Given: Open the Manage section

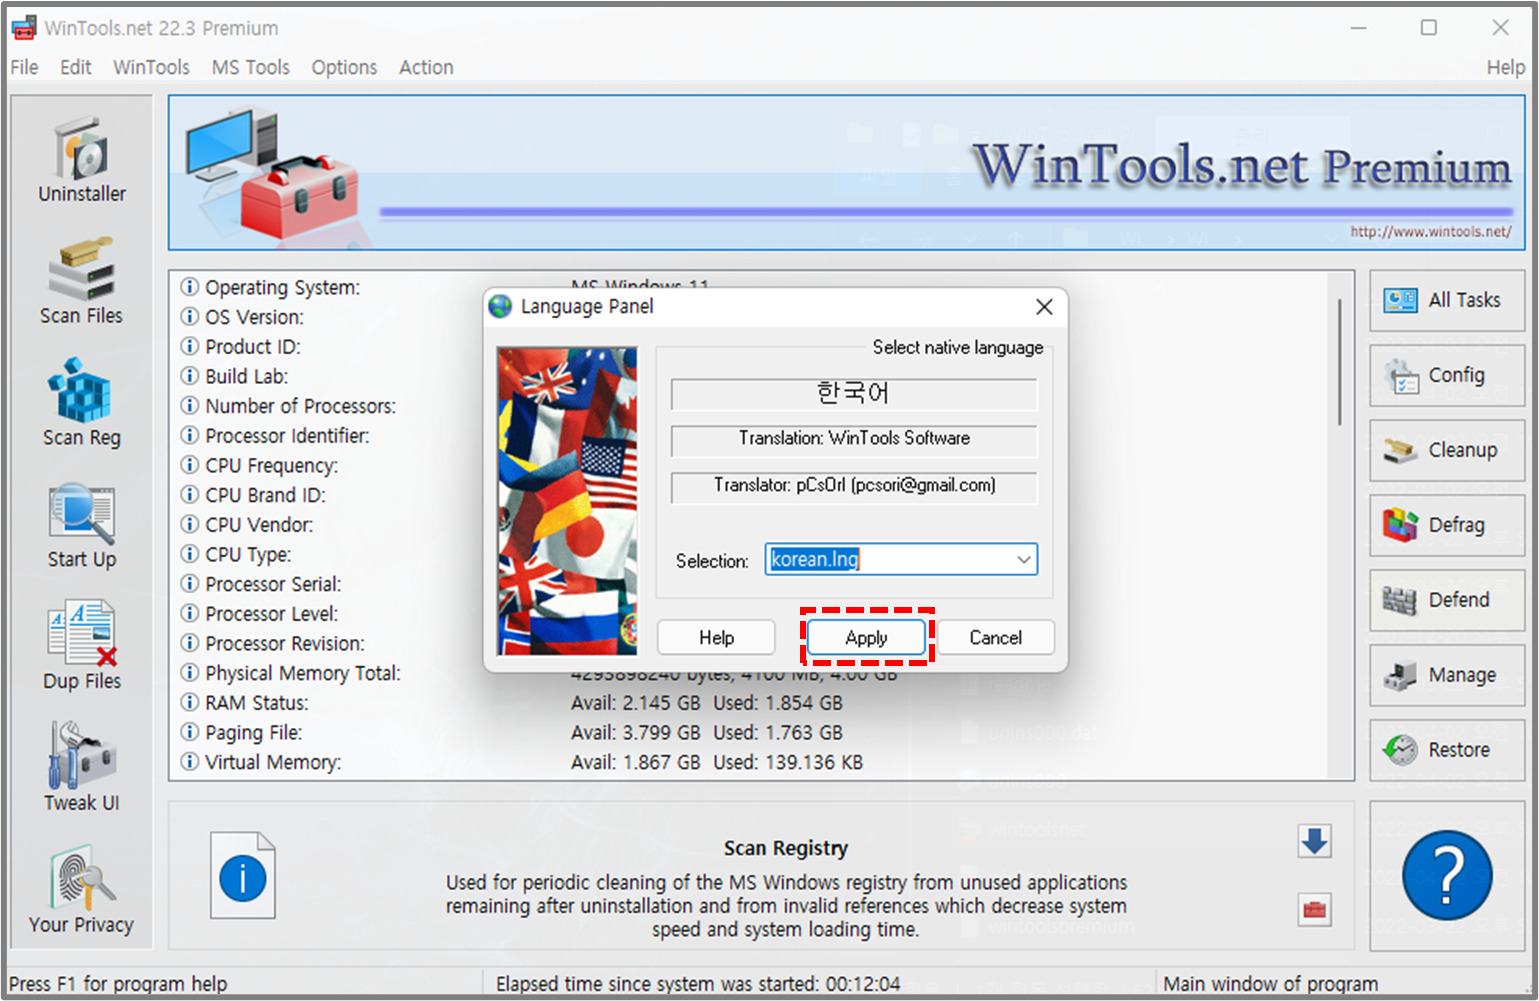Looking at the screenshot, I should tap(1446, 675).
